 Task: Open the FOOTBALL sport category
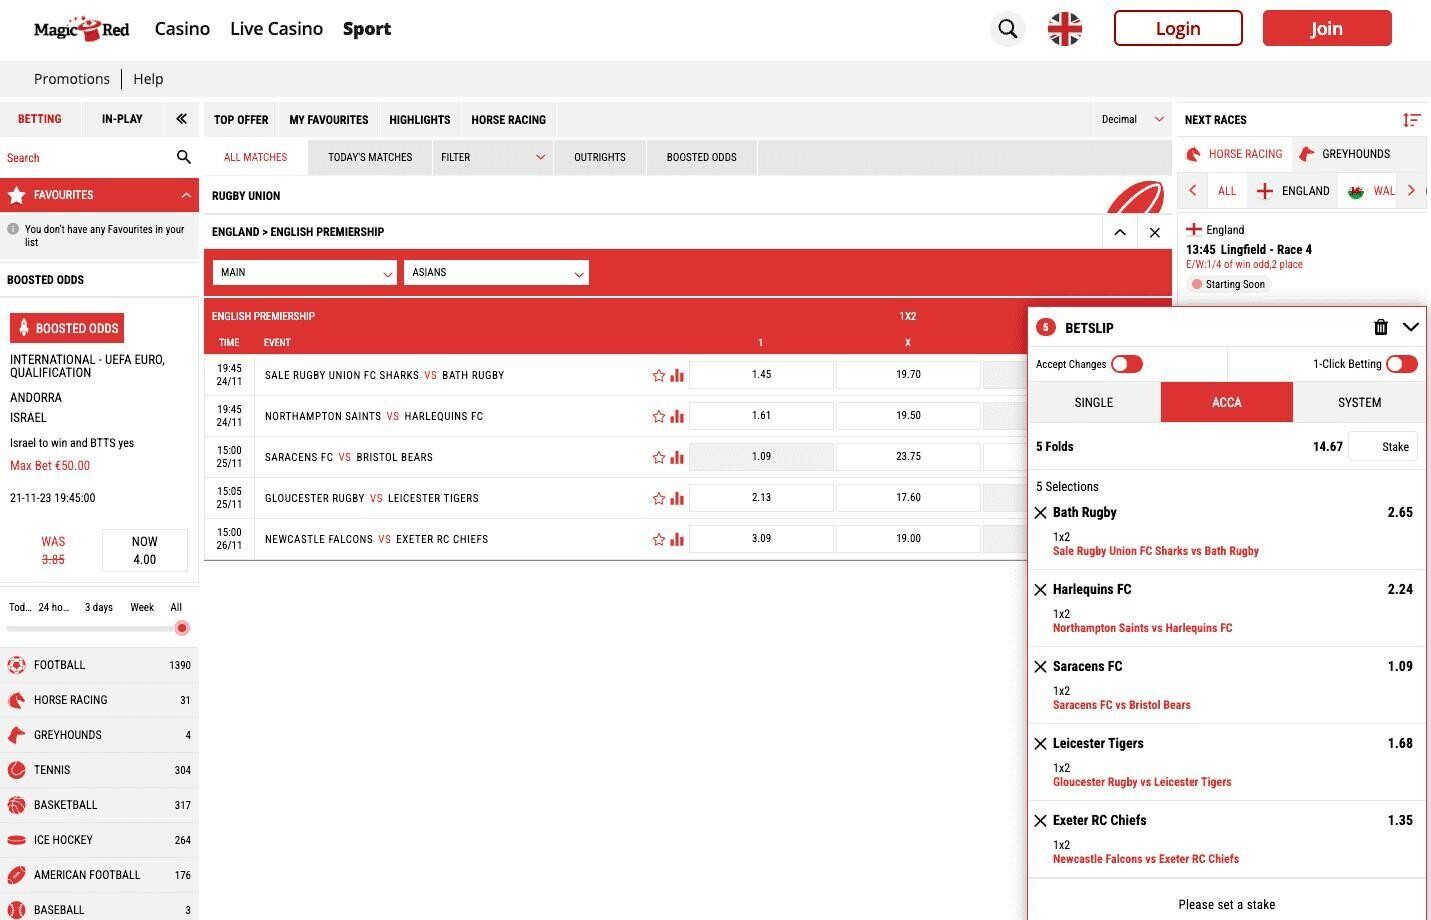click(x=99, y=665)
